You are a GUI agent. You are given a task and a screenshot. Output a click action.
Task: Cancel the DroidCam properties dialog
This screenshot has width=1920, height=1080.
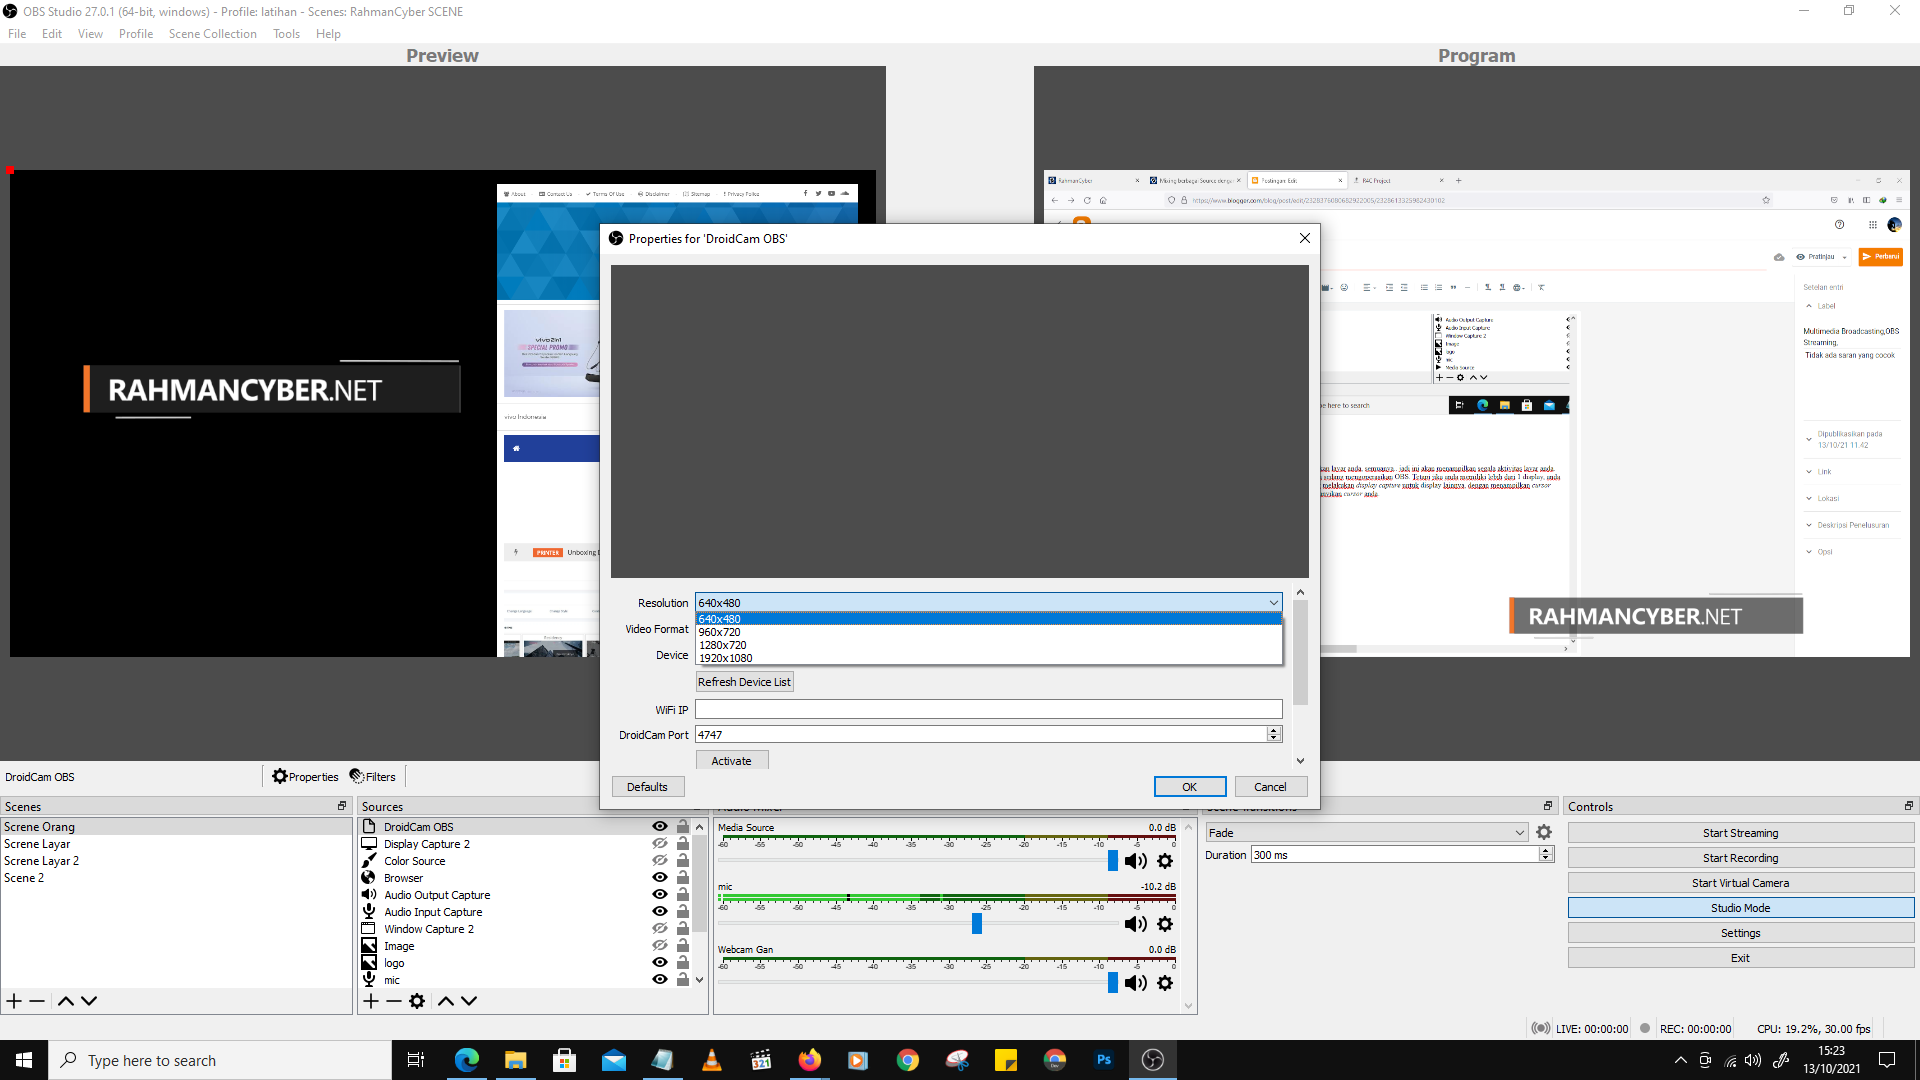click(1270, 787)
